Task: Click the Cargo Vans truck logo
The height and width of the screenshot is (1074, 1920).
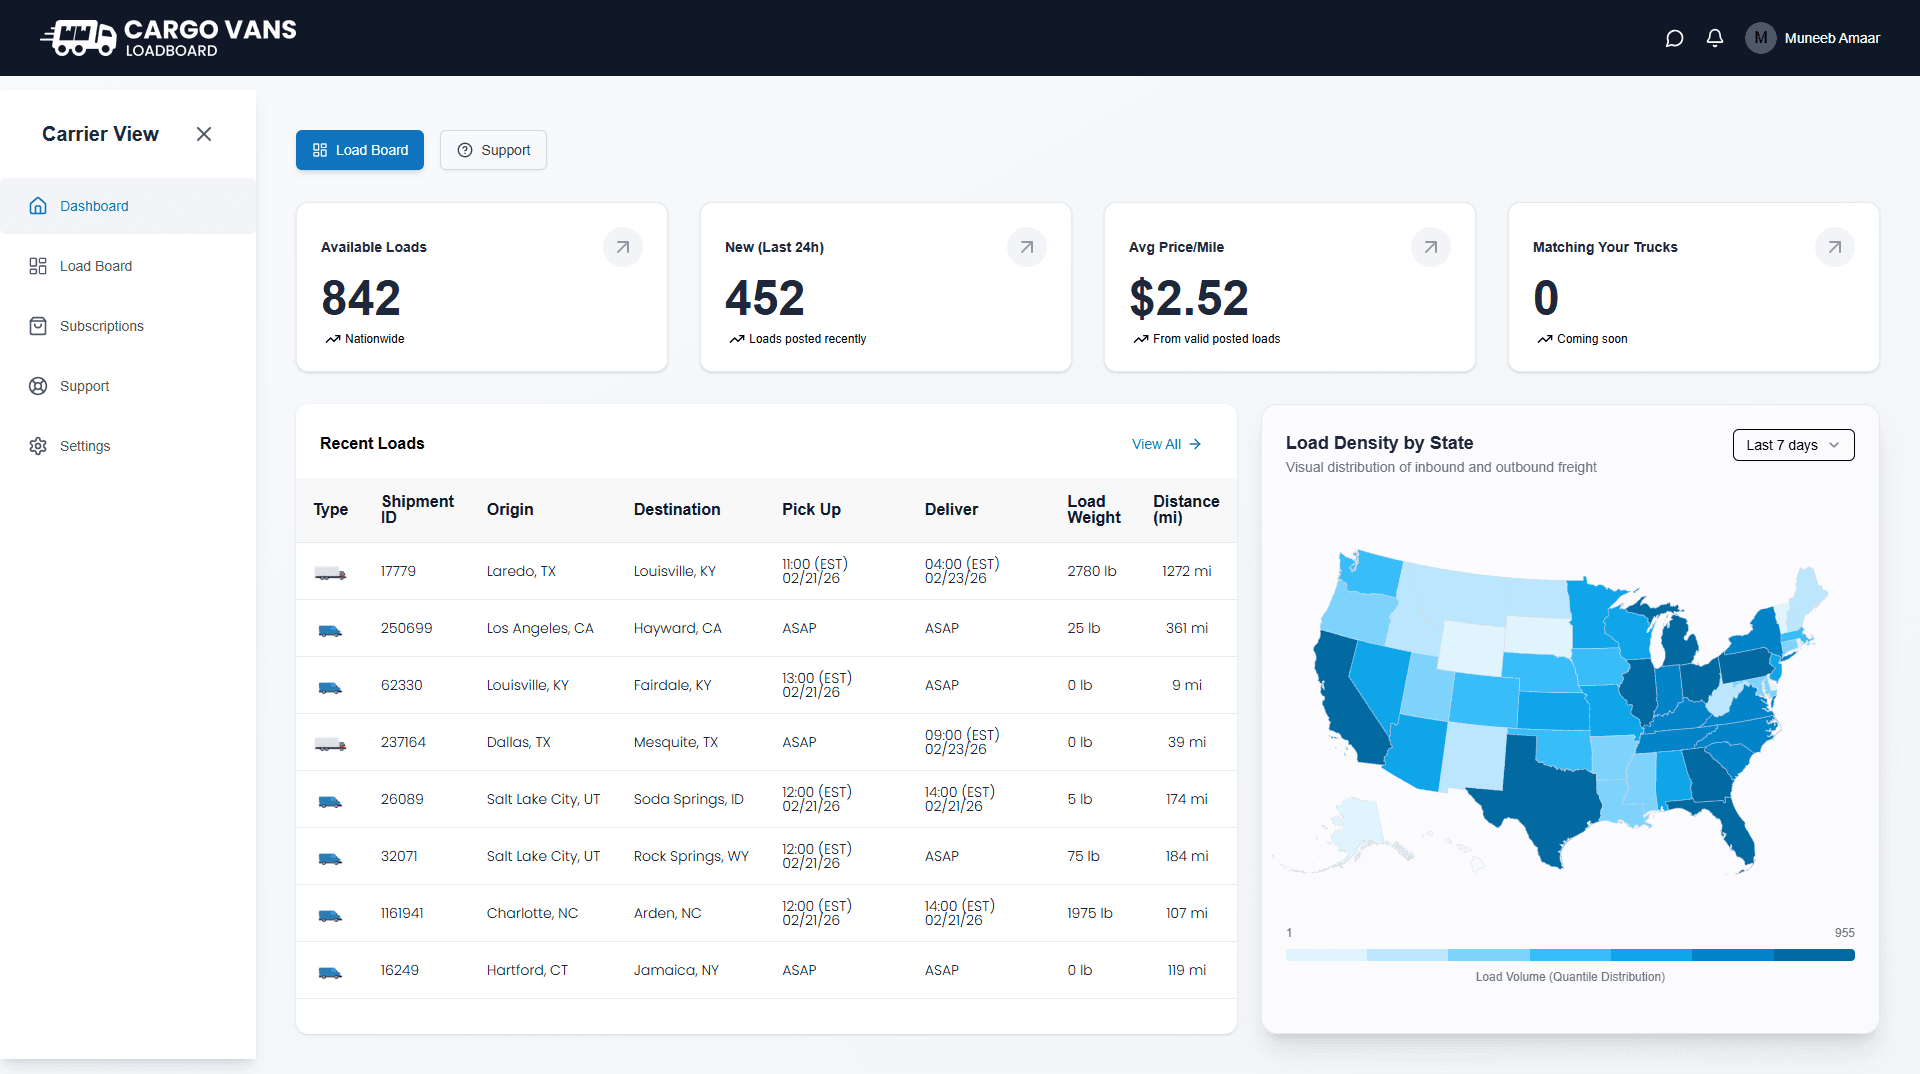Action: click(79, 38)
